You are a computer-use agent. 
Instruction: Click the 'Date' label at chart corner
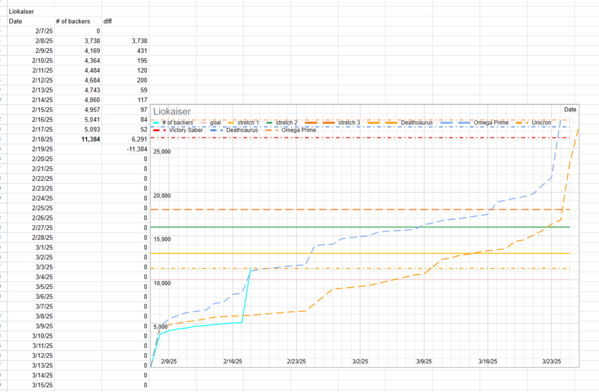click(x=570, y=110)
